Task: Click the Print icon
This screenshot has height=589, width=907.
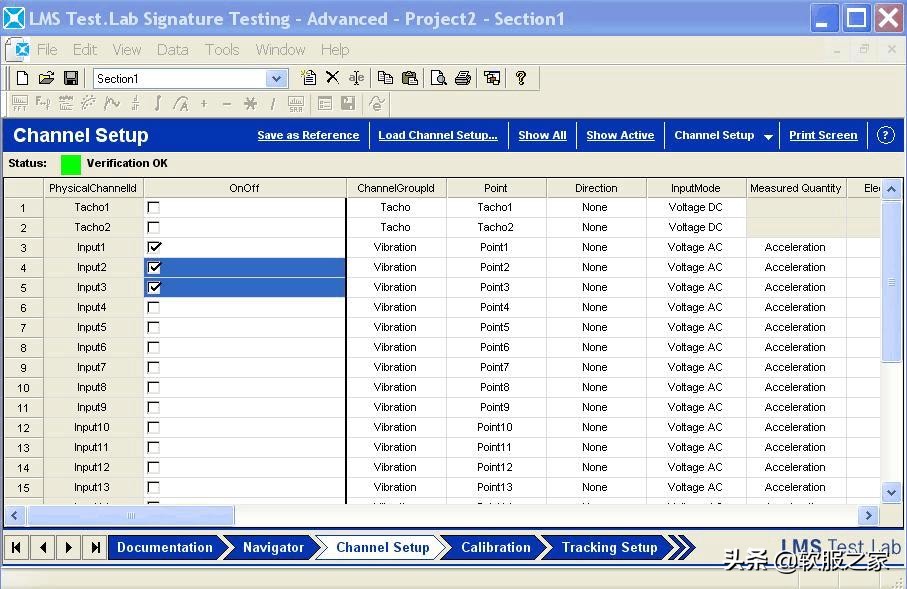Action: coord(463,78)
